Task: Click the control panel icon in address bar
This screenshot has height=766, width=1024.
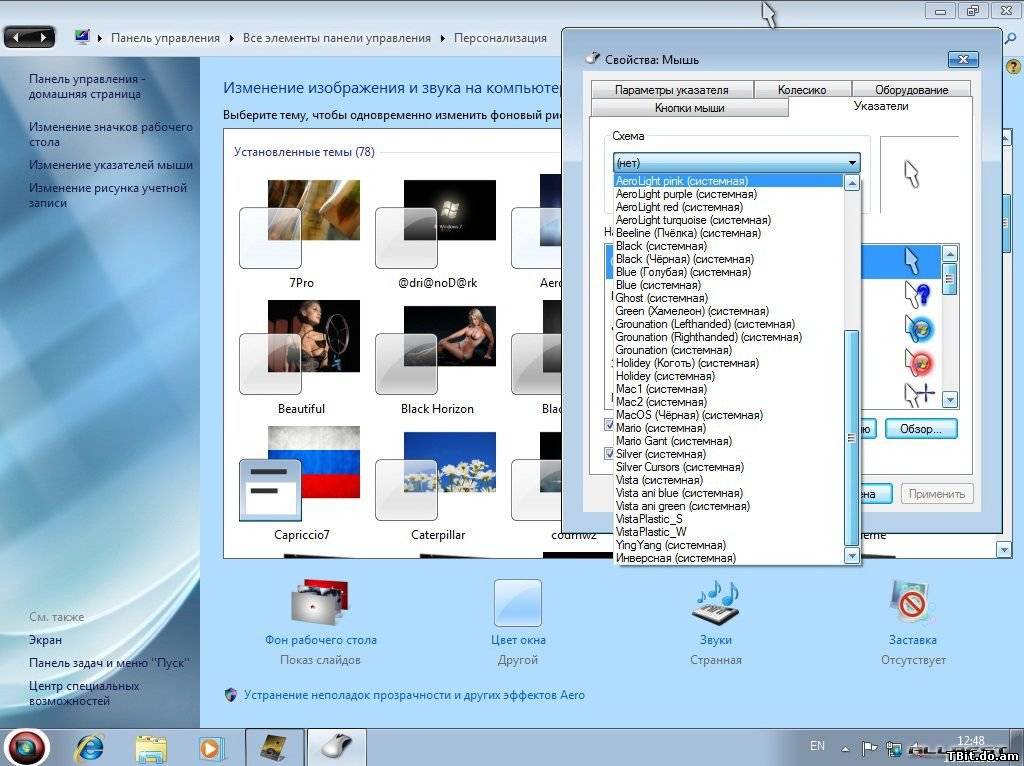Action: (x=82, y=37)
